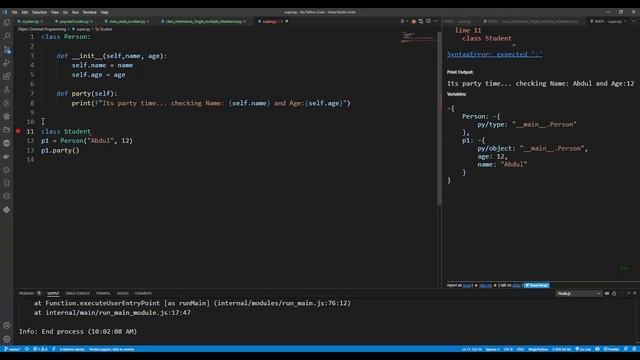Open the output channel dropdown
Image resolution: width=640 pixels, height=360 pixels.
click(x=578, y=293)
